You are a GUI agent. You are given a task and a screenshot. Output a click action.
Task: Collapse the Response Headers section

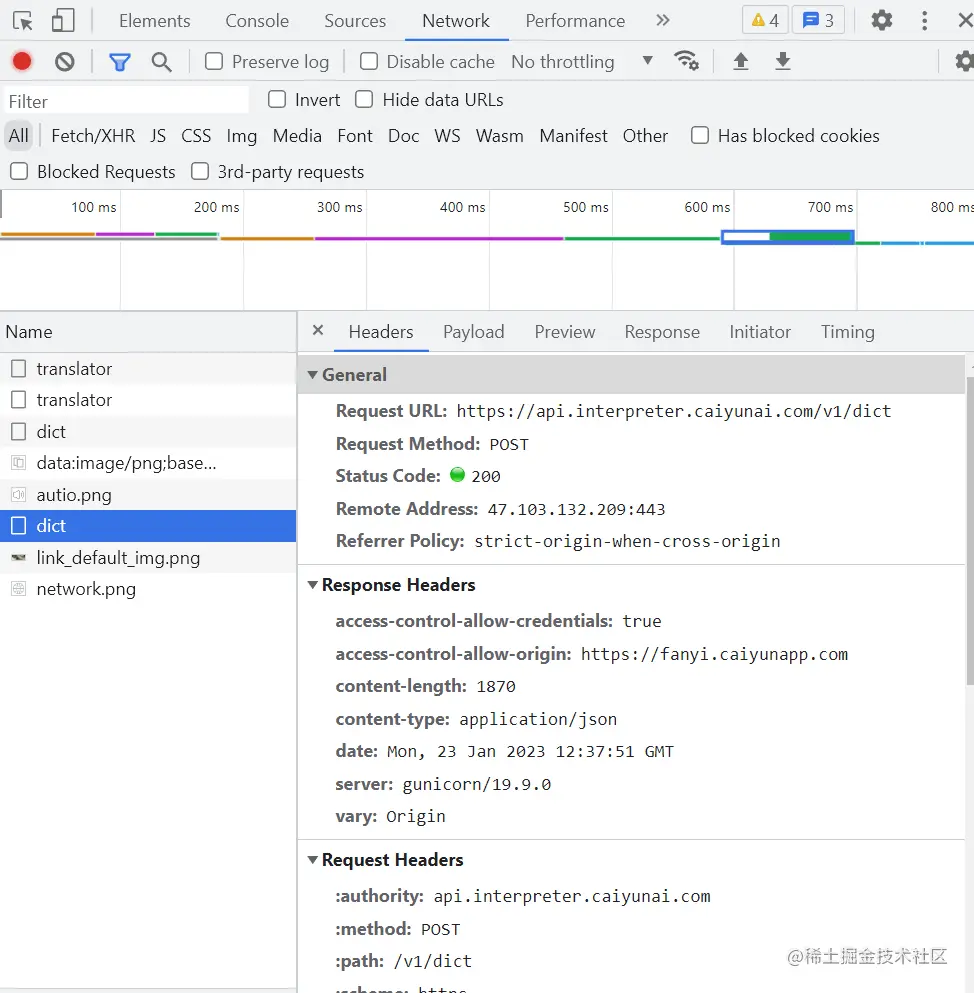(x=312, y=585)
